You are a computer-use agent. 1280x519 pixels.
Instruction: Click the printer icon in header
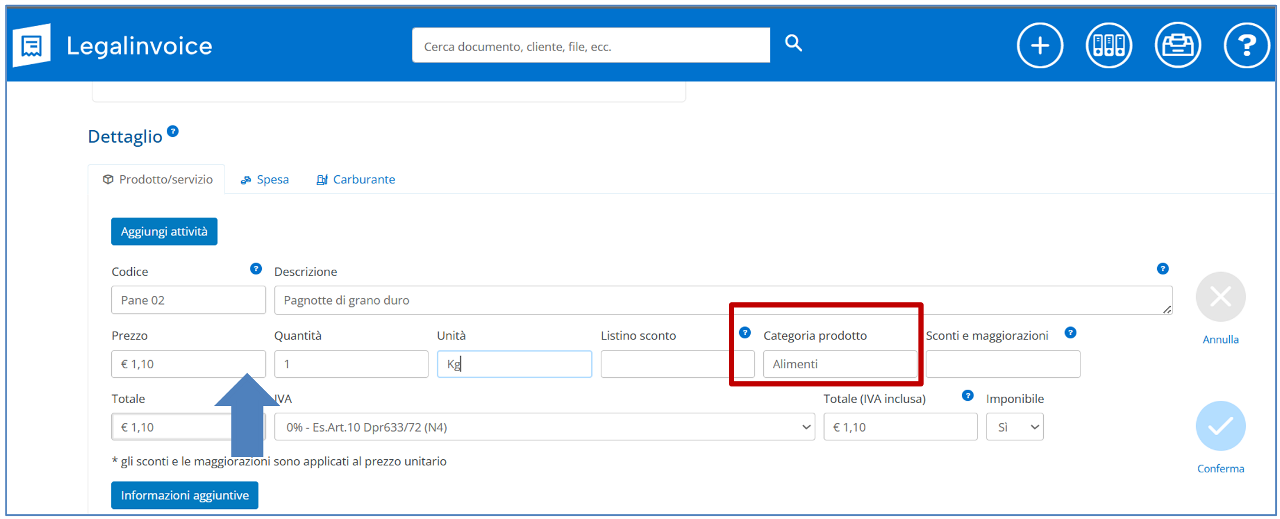pos(1178,46)
